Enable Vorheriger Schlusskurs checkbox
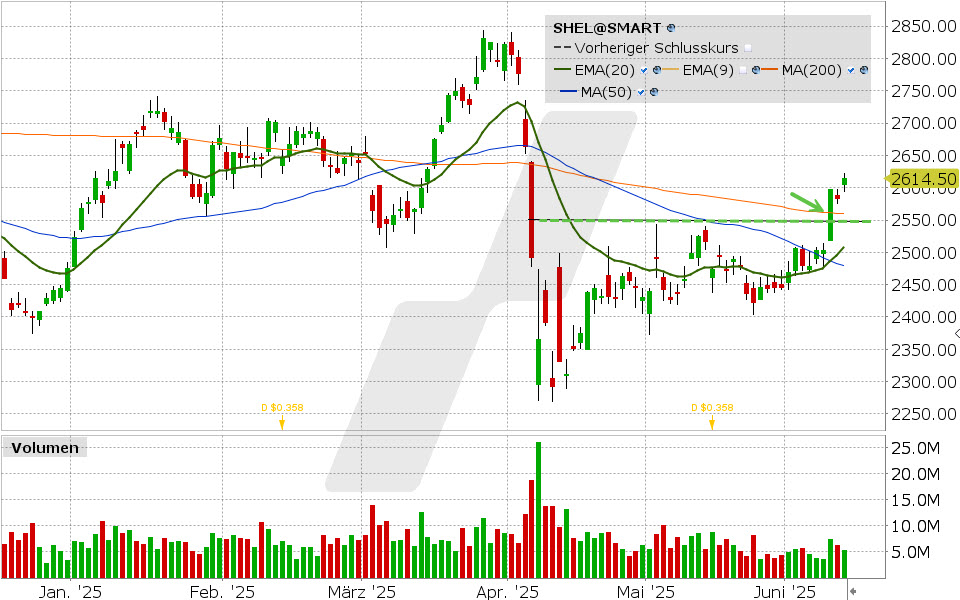Image resolution: width=960 pixels, height=600 pixels. click(x=748, y=48)
